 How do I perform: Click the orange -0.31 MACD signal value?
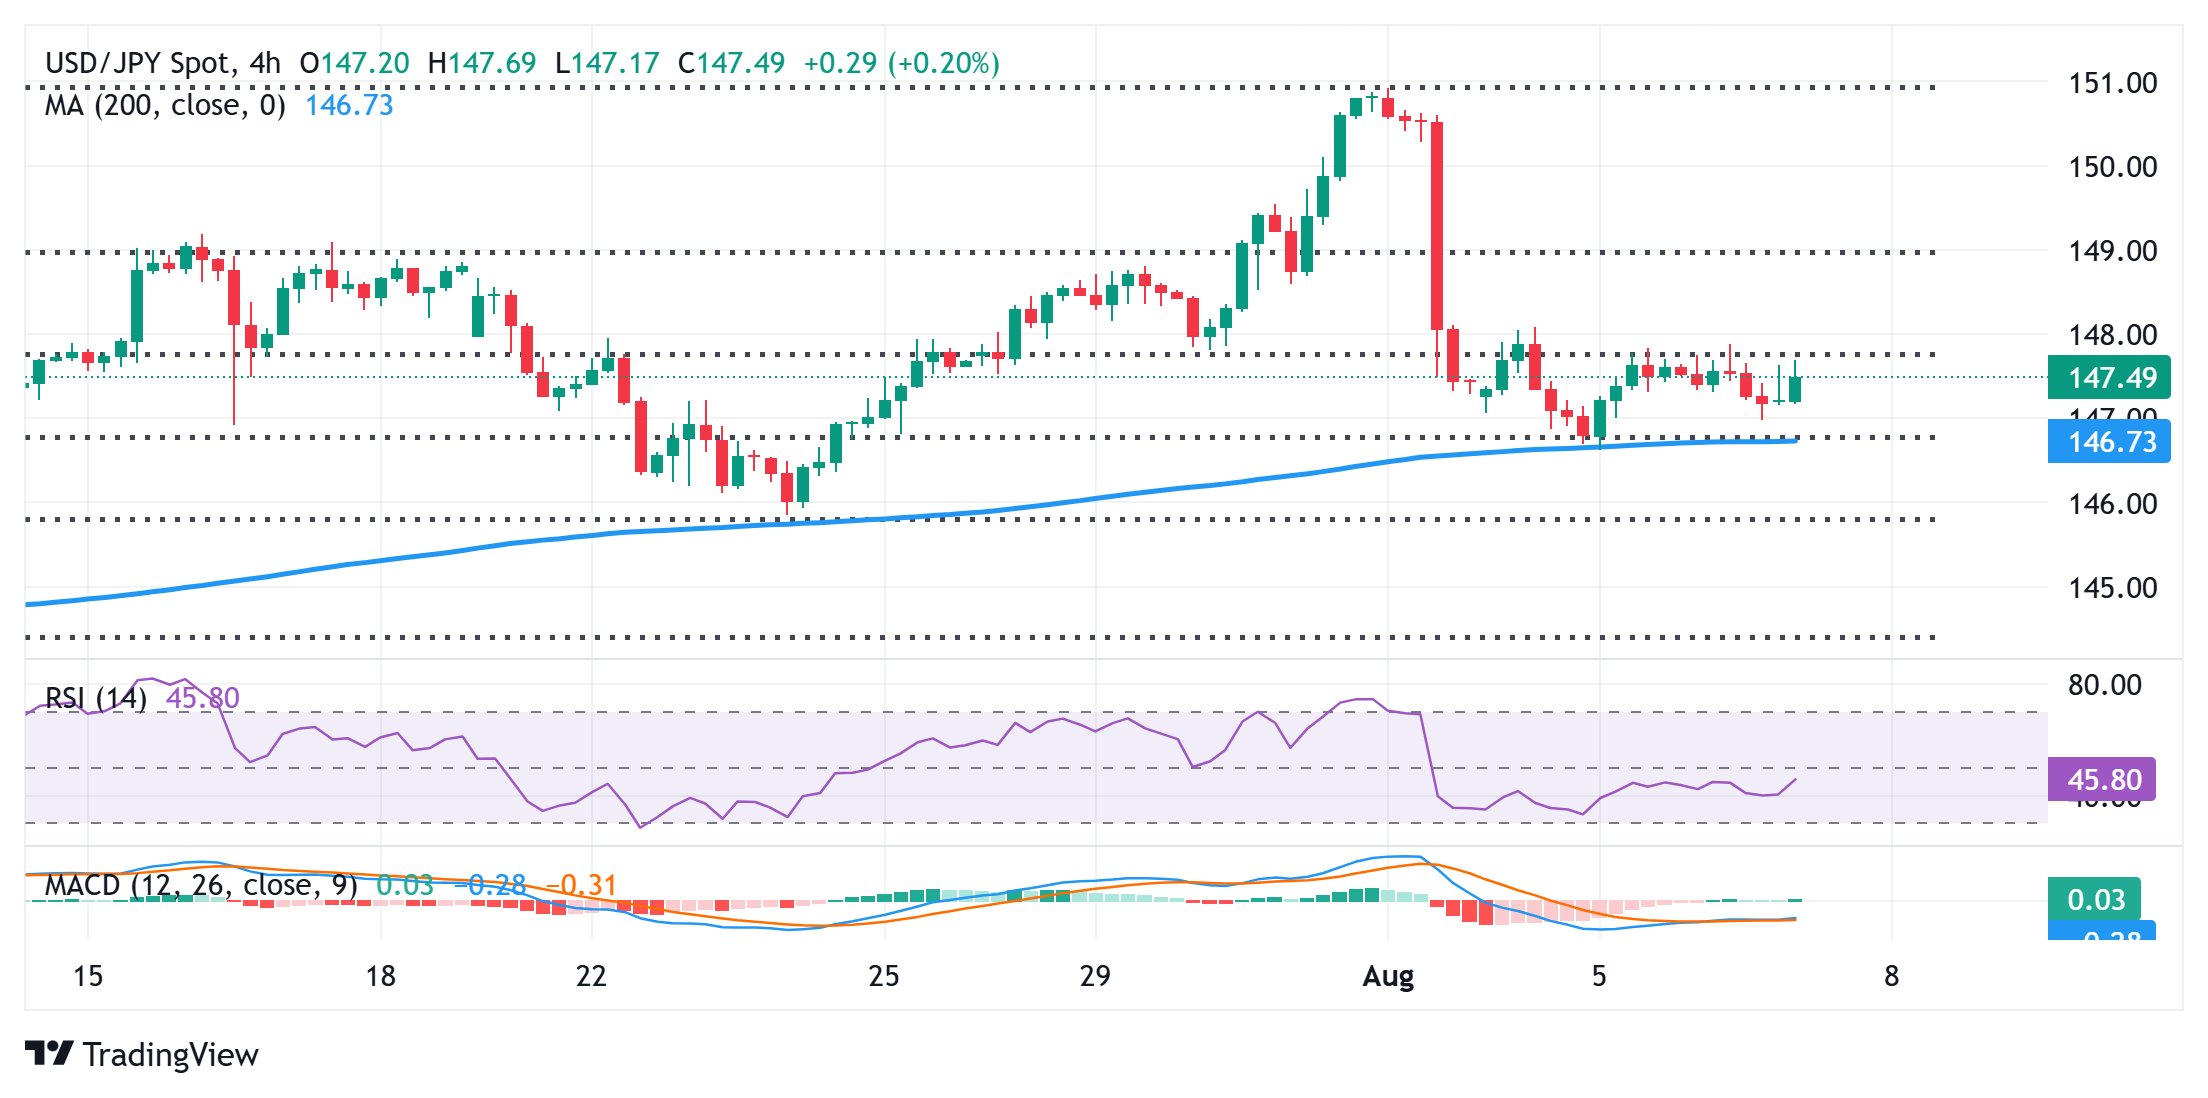[x=582, y=885]
